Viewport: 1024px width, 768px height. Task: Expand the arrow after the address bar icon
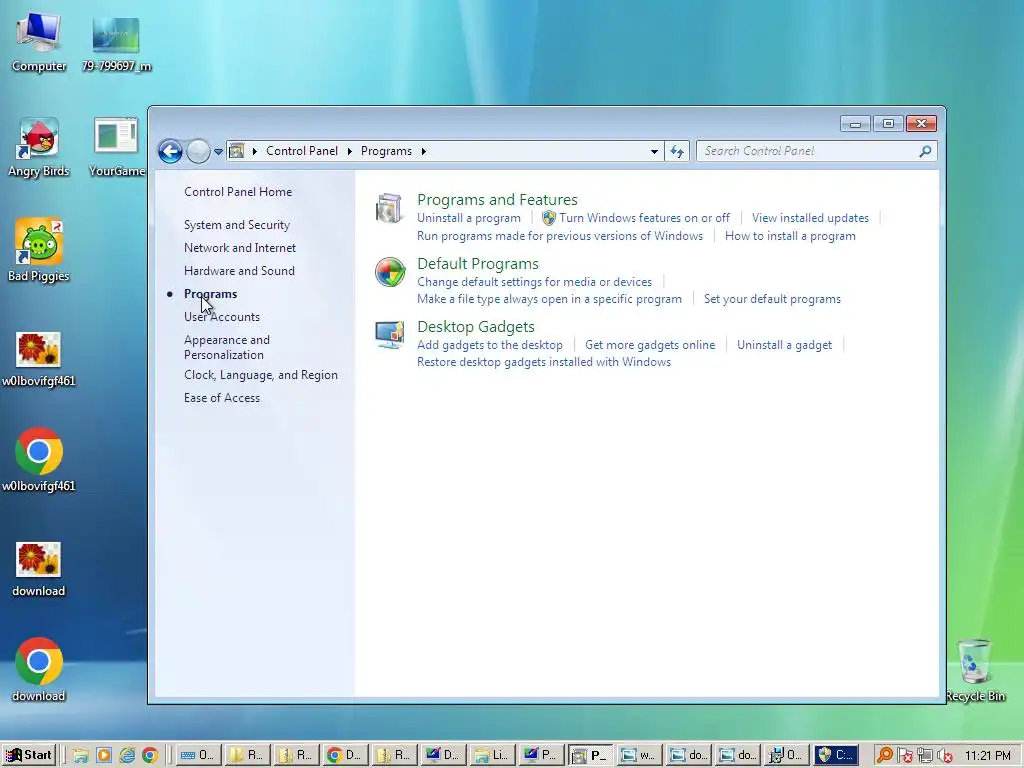pos(255,151)
